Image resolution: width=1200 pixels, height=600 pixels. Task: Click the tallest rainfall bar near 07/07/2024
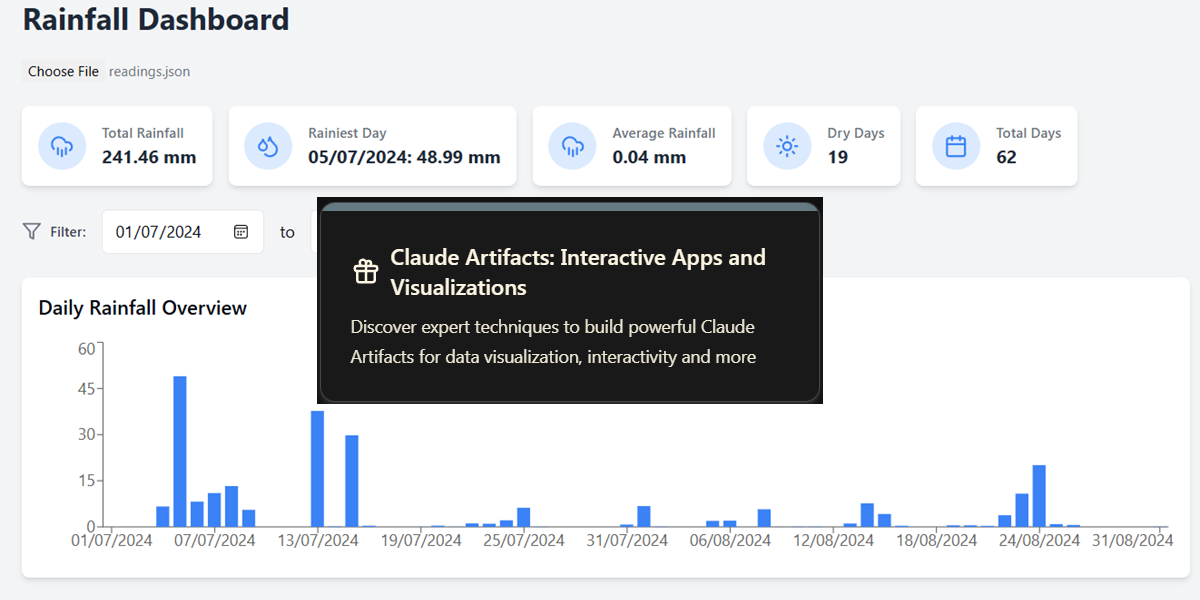click(x=180, y=450)
